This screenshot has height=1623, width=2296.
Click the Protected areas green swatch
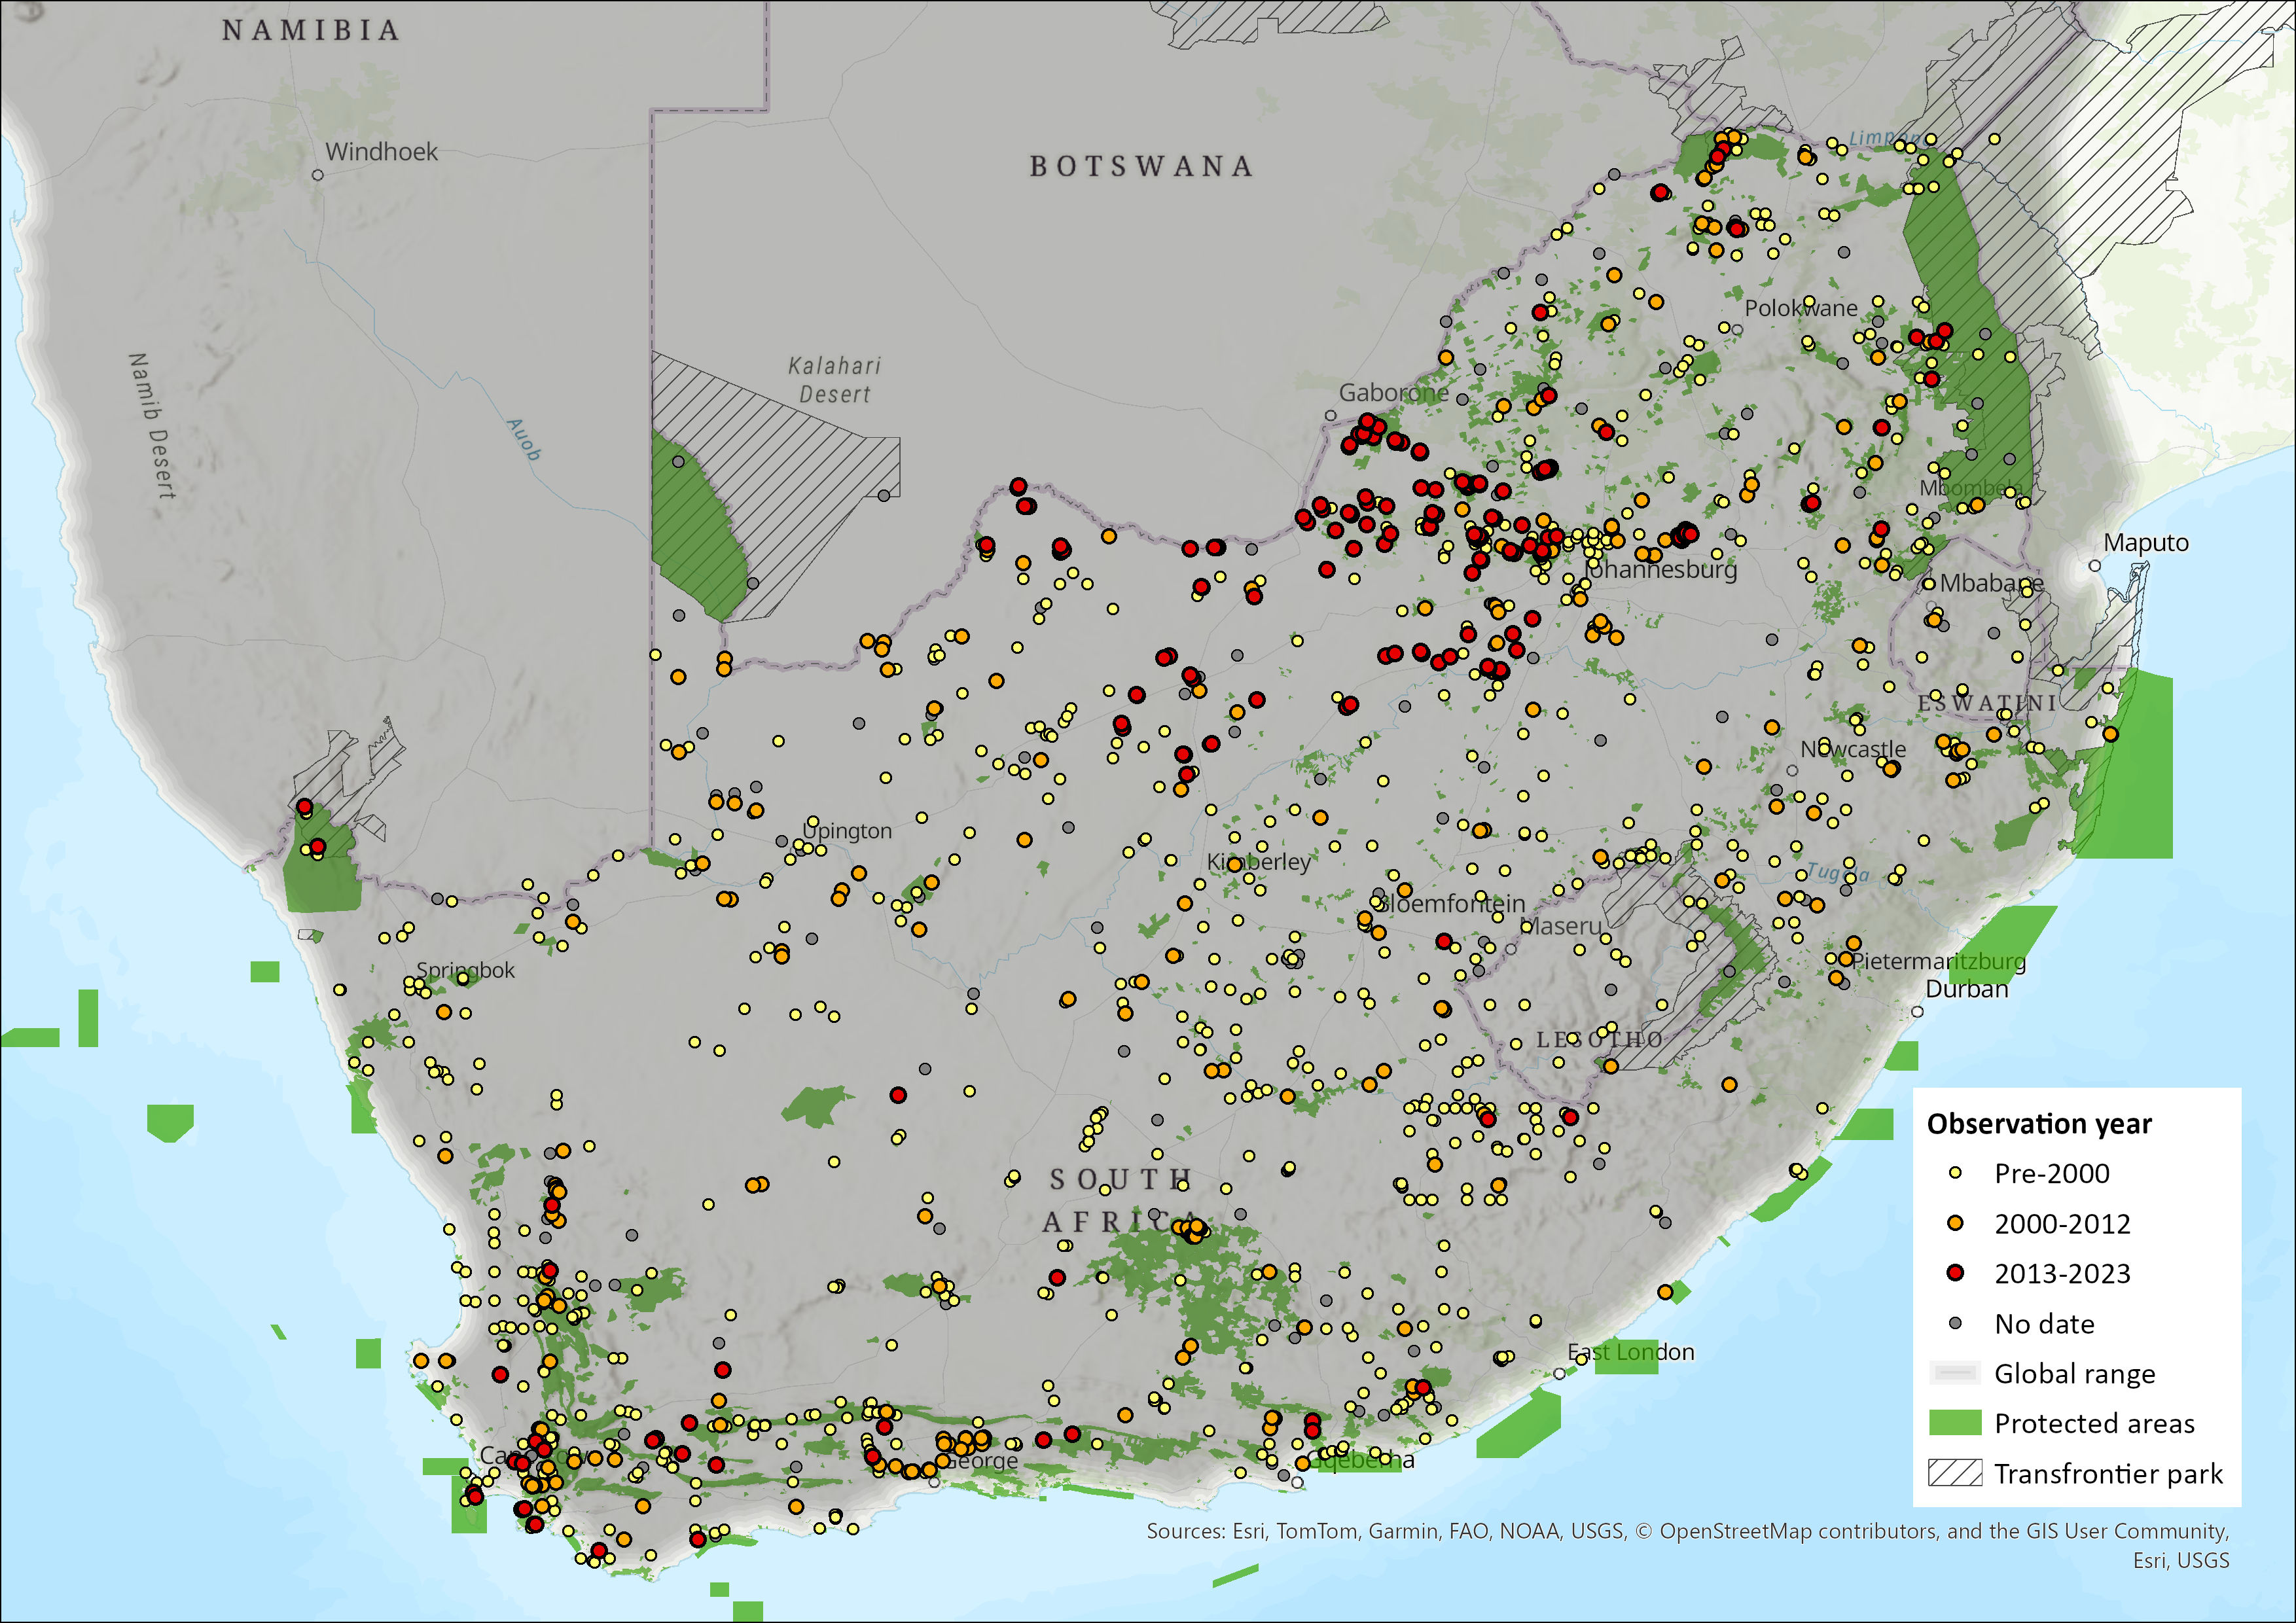click(1954, 1423)
